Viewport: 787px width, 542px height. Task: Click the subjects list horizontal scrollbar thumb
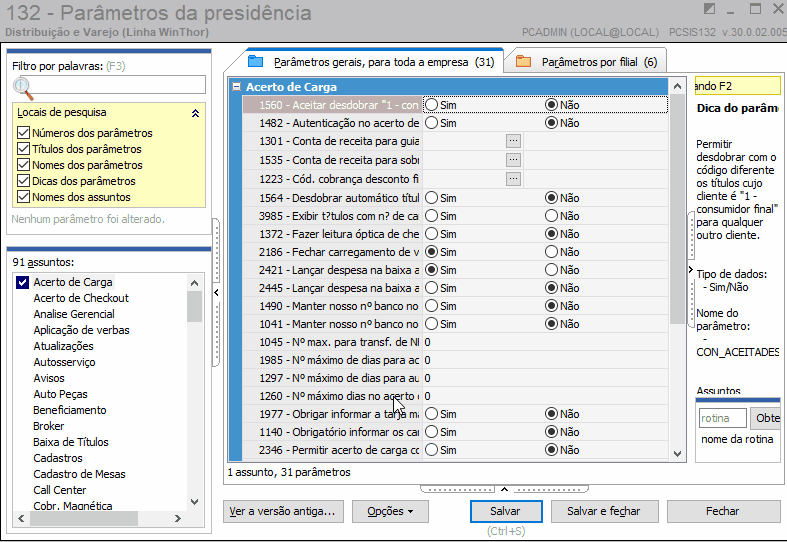coord(83,518)
